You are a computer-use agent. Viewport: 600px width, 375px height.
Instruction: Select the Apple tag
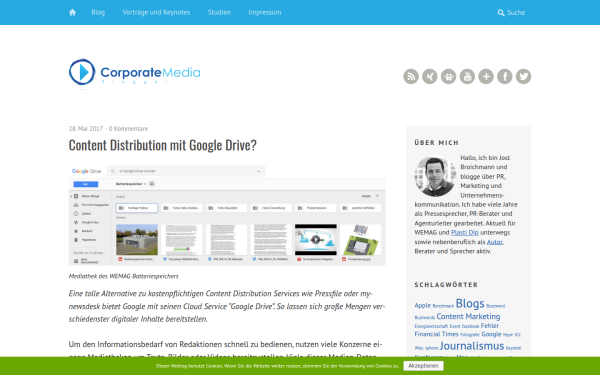[x=422, y=305]
